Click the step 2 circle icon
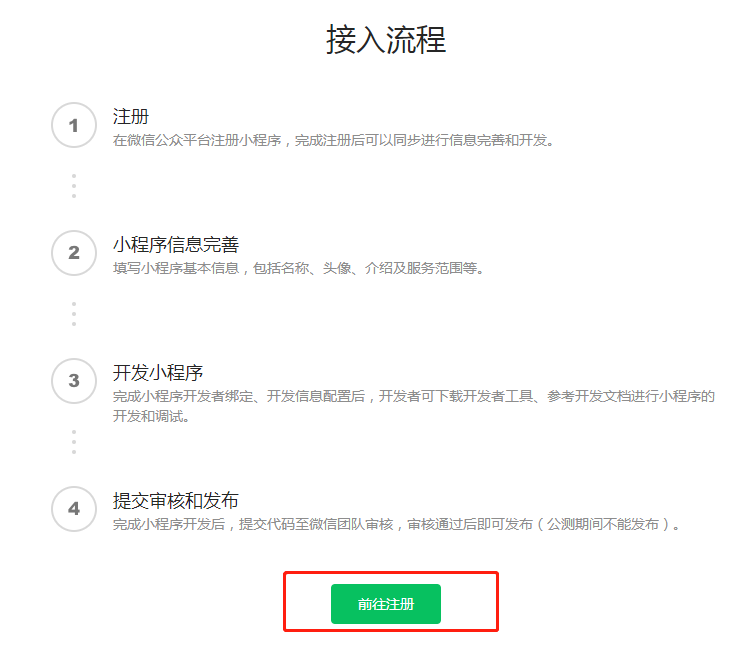Screen dimensions: 753x658 pos(73,253)
